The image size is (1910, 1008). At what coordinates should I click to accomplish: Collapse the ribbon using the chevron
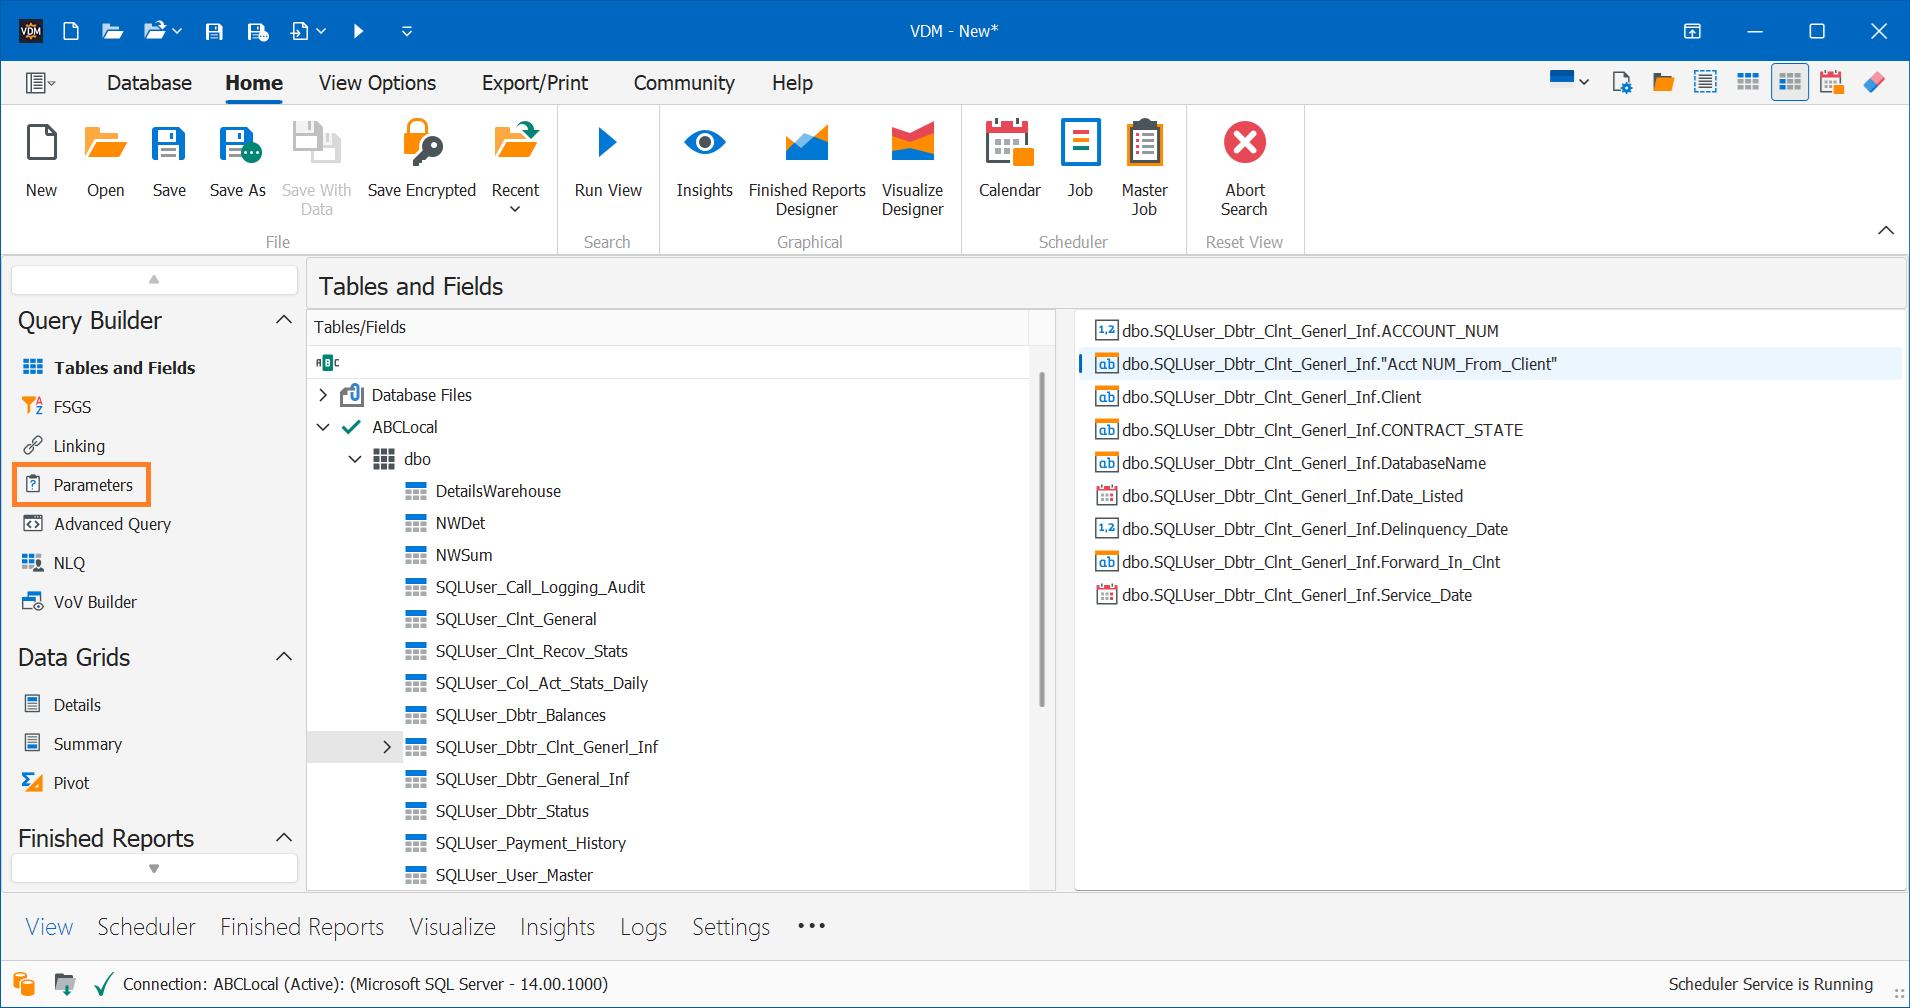[x=1885, y=229]
